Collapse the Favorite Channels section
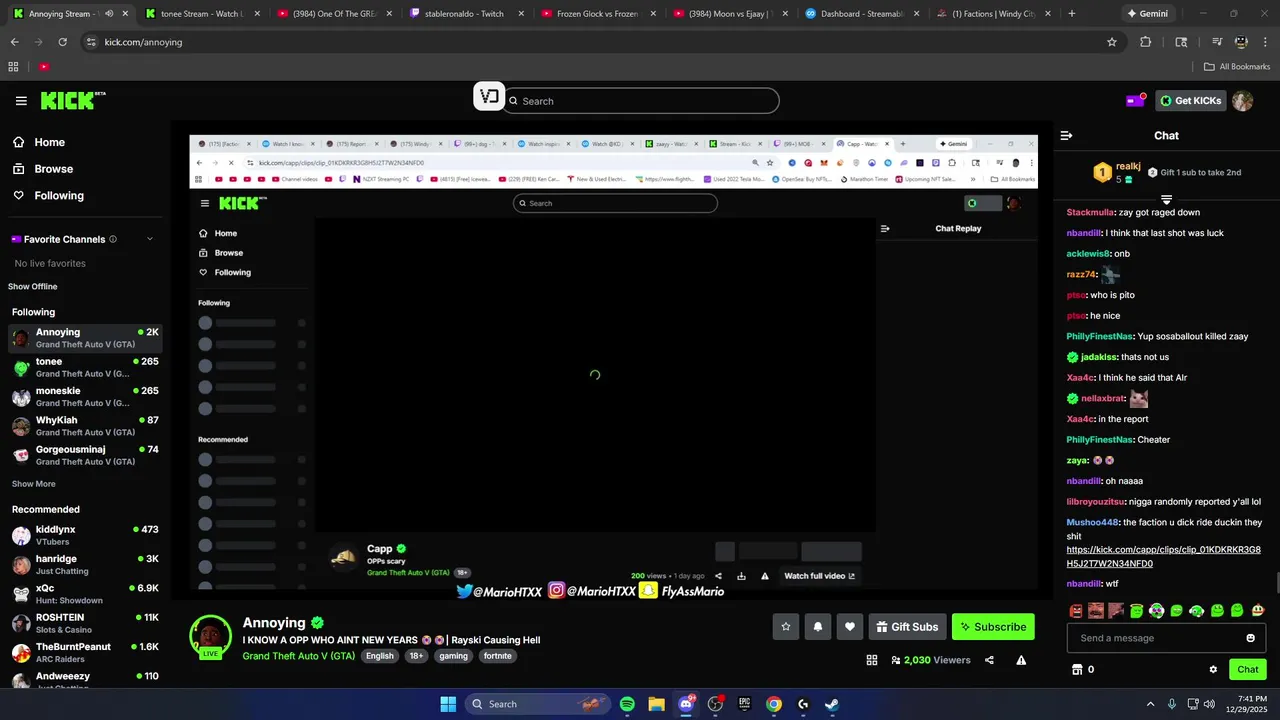 (150, 239)
